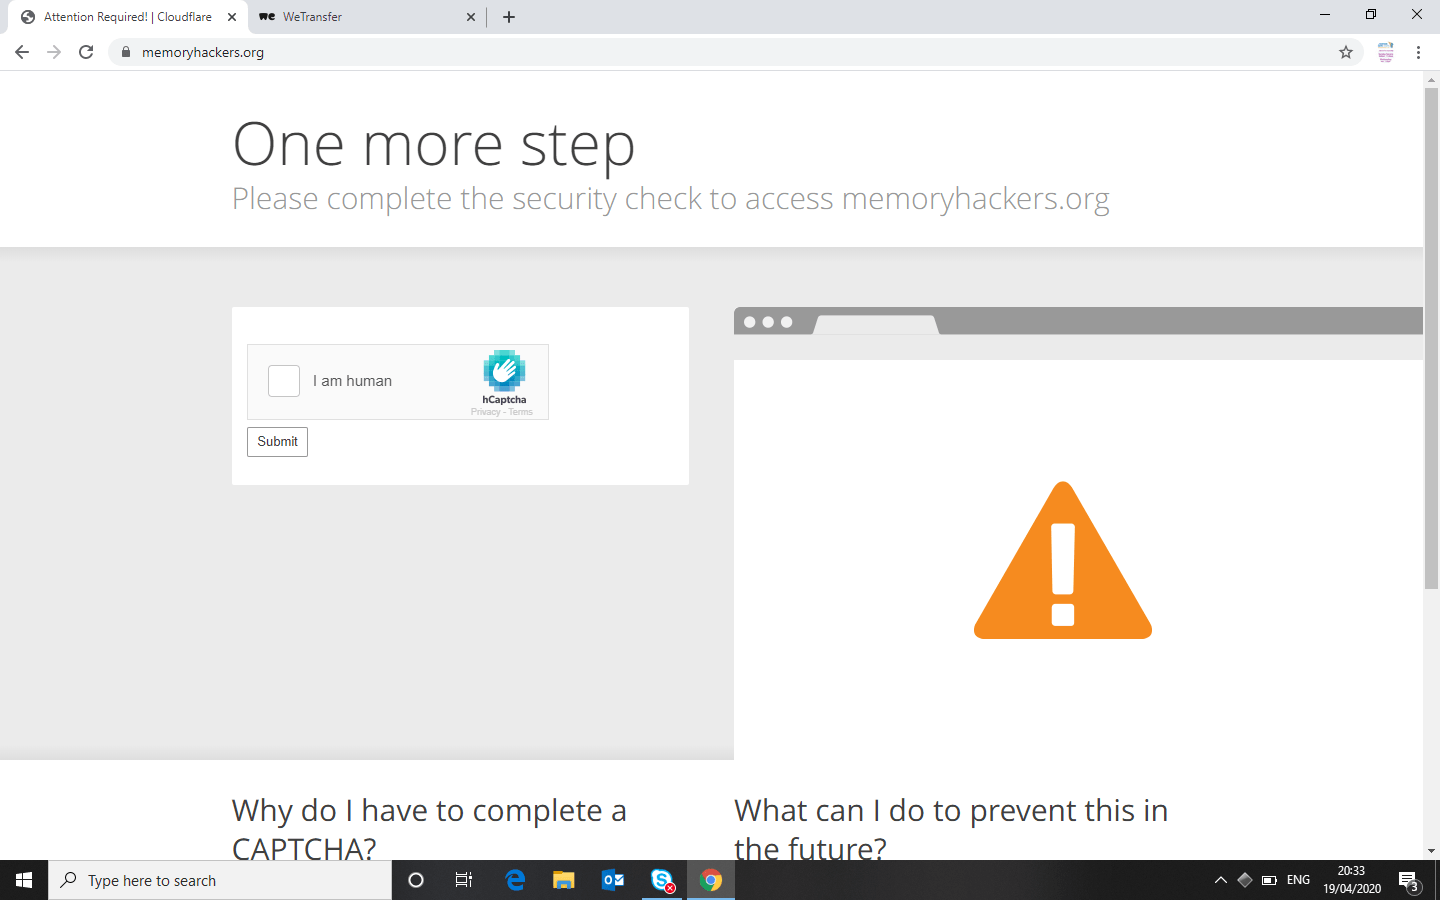1440x900 pixels.
Task: Click the memoryhackers.org address bar
Action: 735,52
